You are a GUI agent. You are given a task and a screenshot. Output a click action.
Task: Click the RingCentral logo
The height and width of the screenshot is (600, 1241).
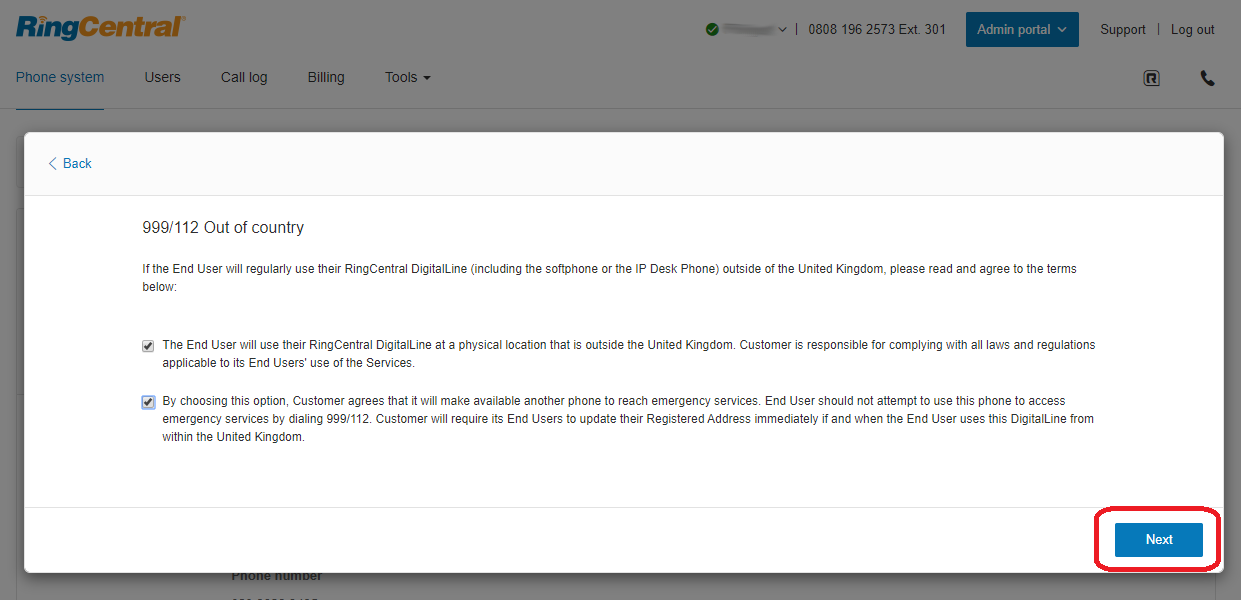[x=100, y=27]
